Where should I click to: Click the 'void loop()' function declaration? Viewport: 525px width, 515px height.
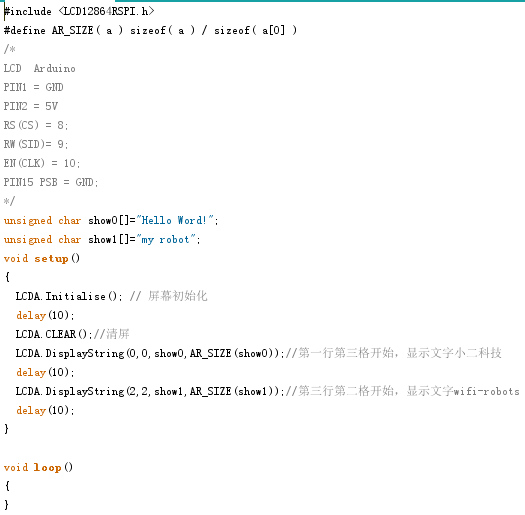[x=38, y=467]
